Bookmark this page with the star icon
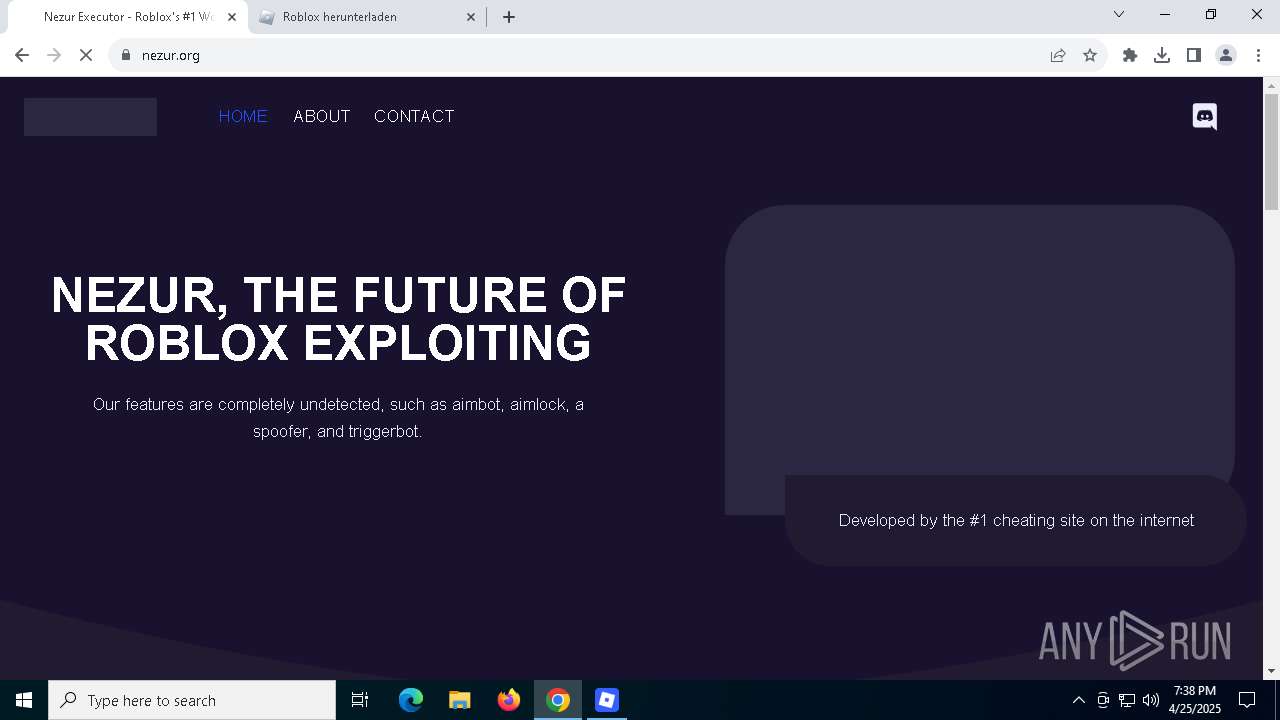1280x720 pixels. (1090, 55)
